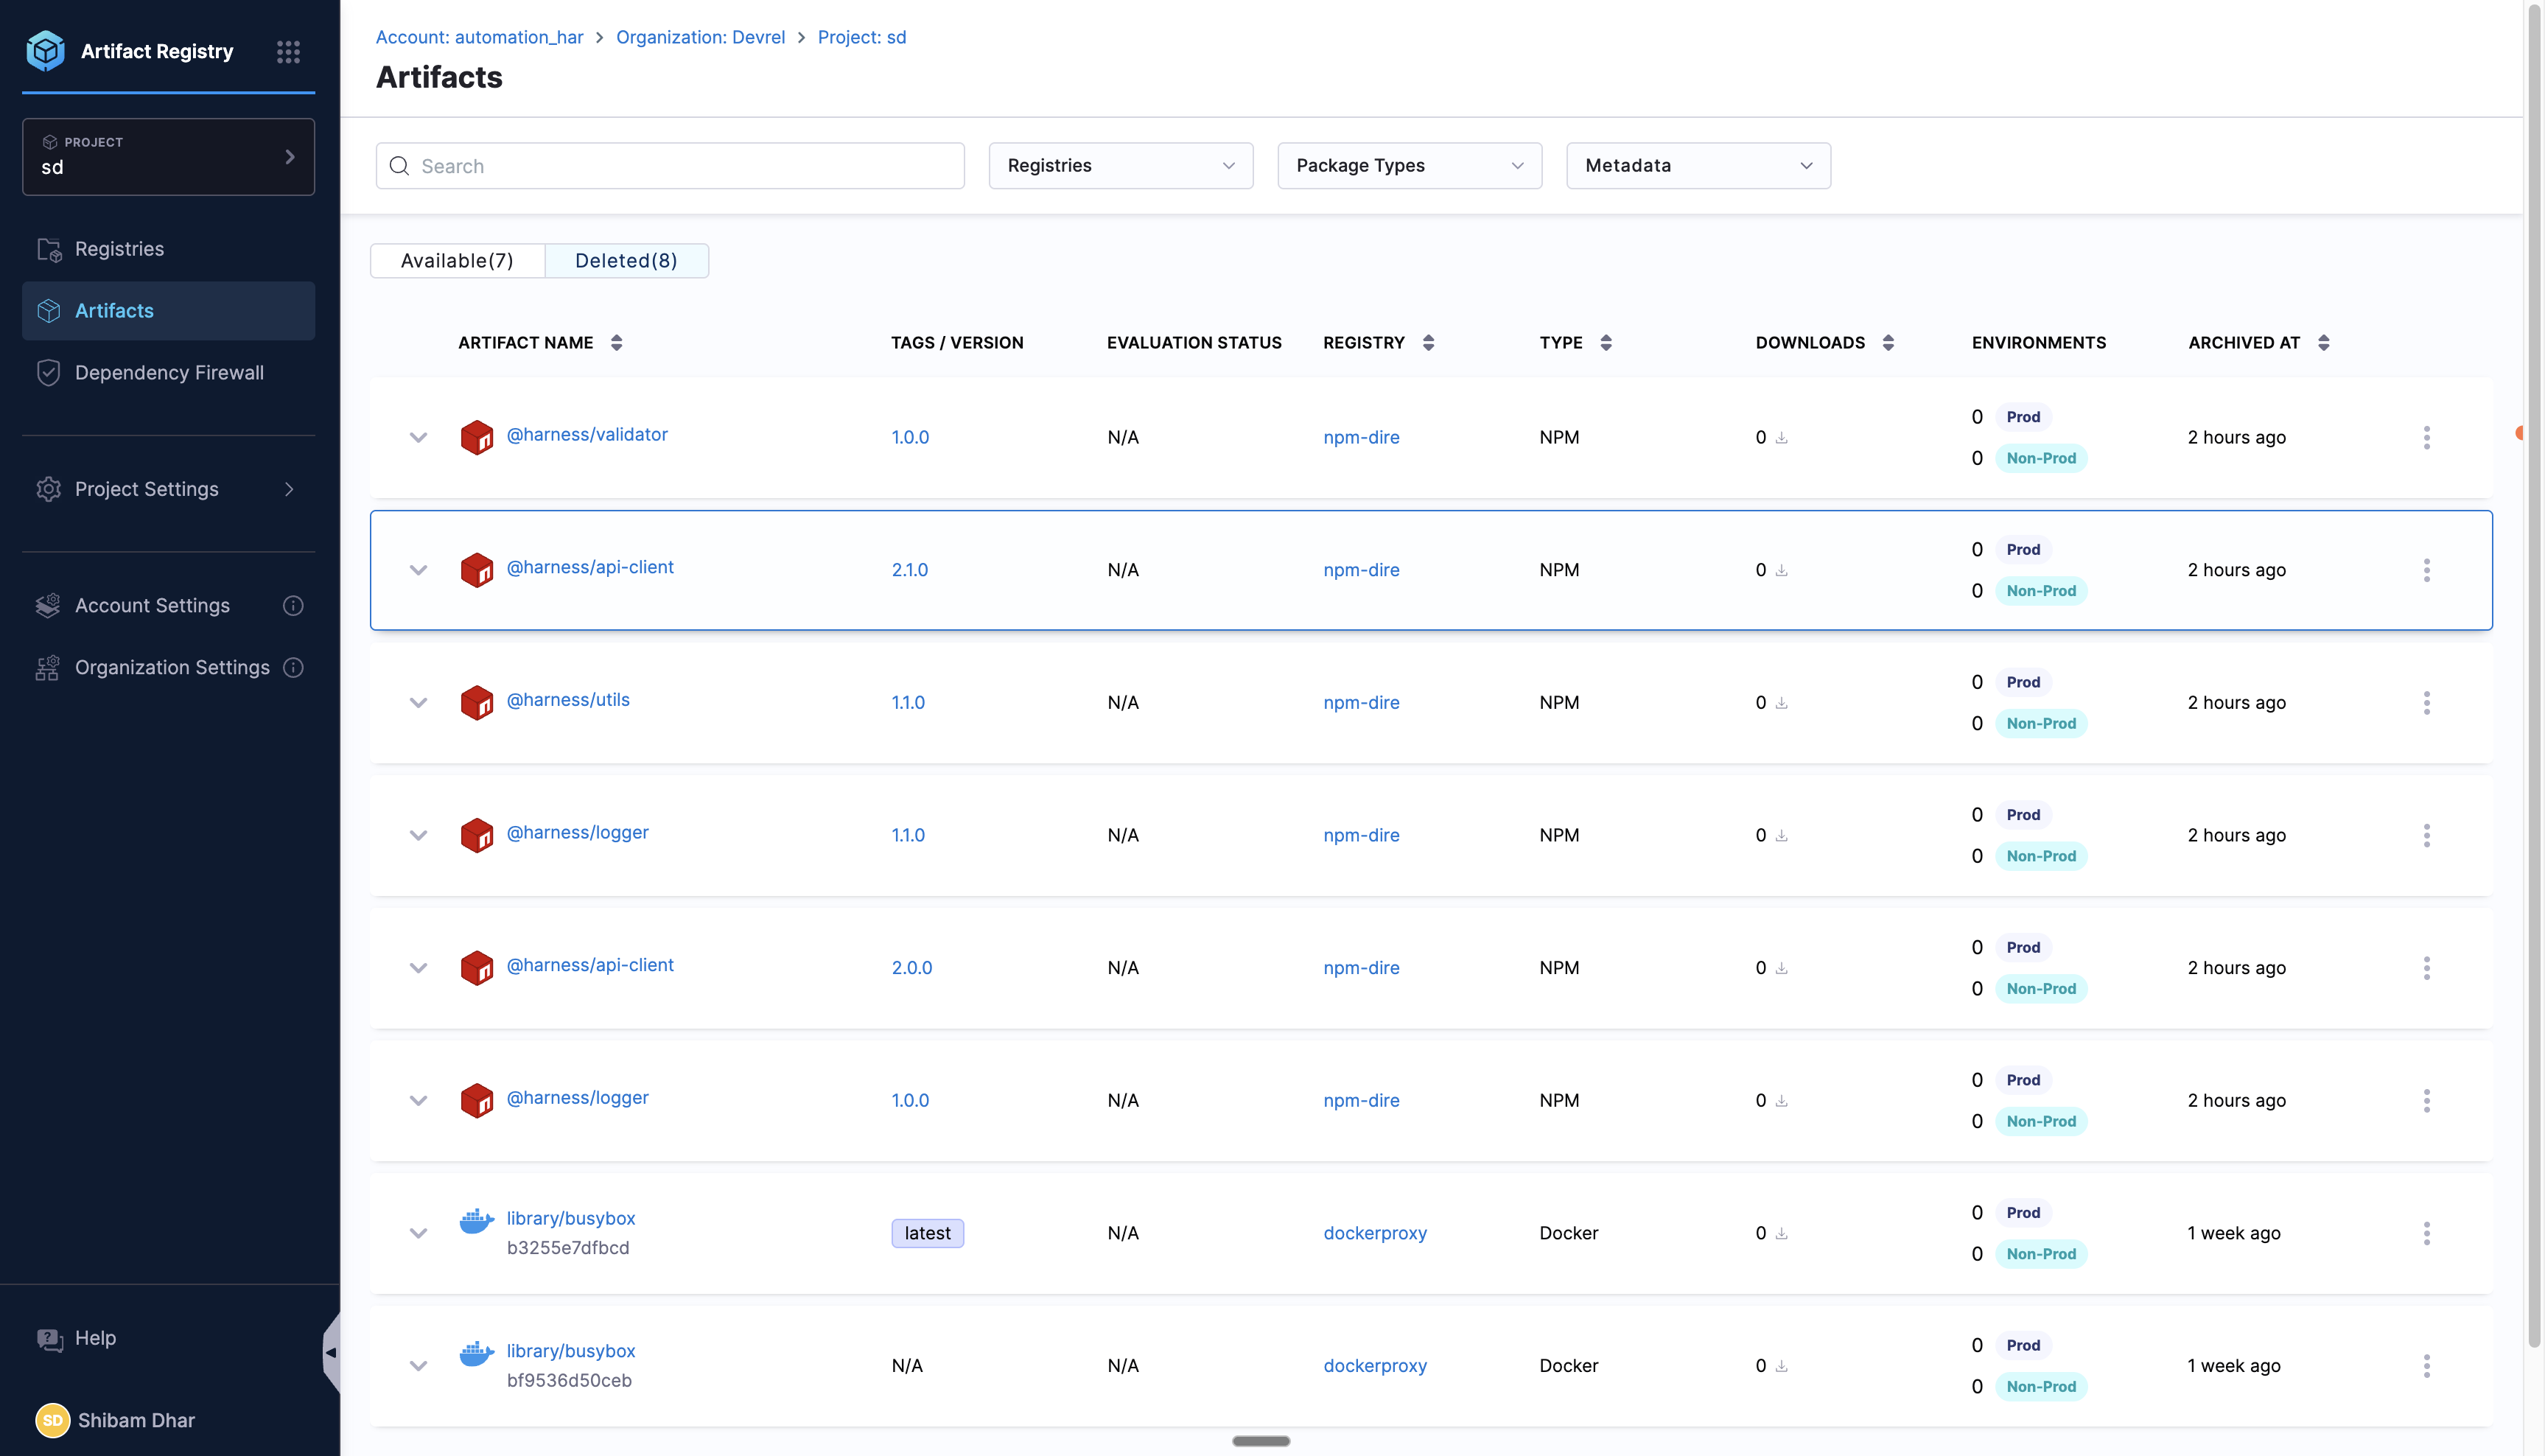Click into the Search artifacts field
The width and height of the screenshot is (2545, 1456).
(x=670, y=165)
